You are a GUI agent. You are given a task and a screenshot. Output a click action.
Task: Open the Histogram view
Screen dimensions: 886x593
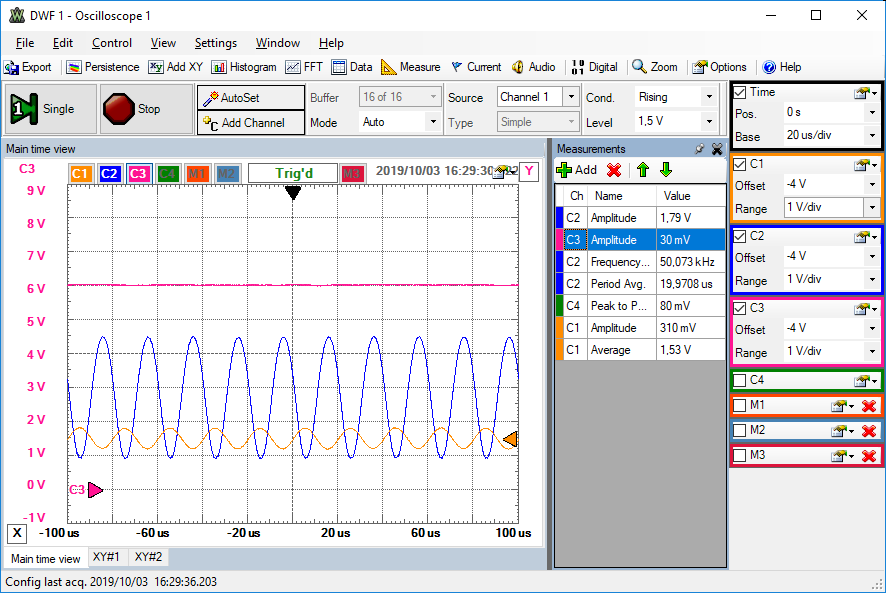(x=243, y=67)
